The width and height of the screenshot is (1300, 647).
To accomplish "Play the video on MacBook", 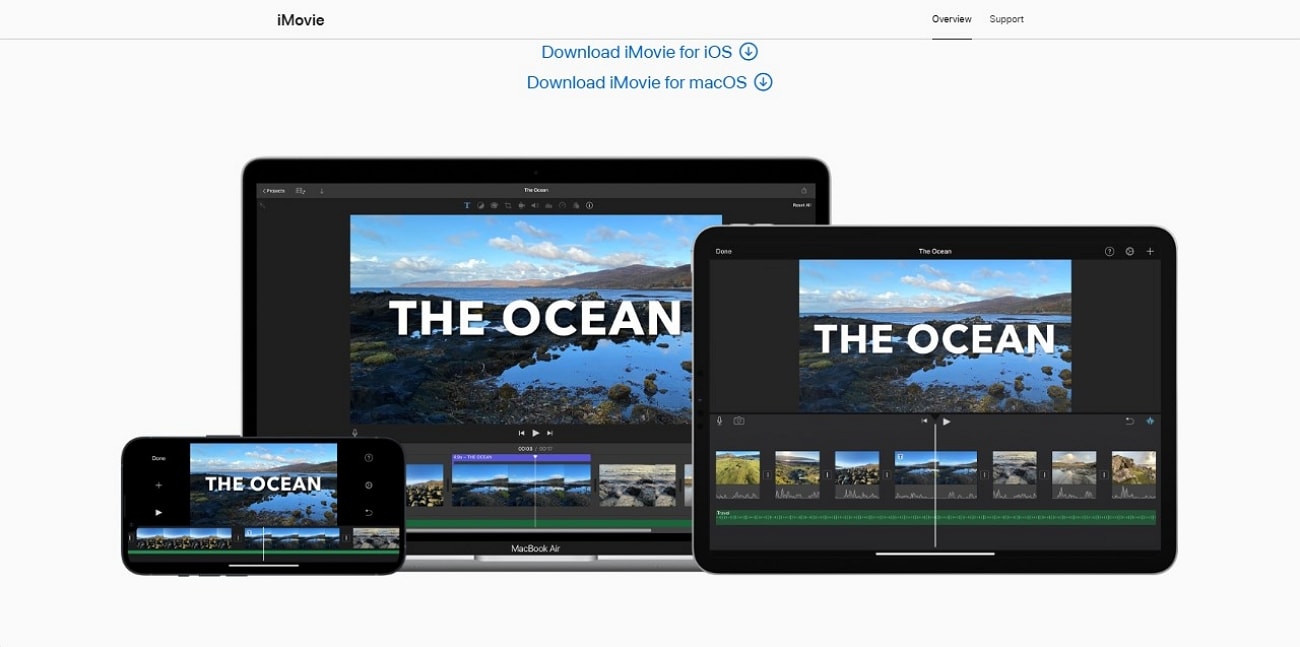I will point(536,433).
